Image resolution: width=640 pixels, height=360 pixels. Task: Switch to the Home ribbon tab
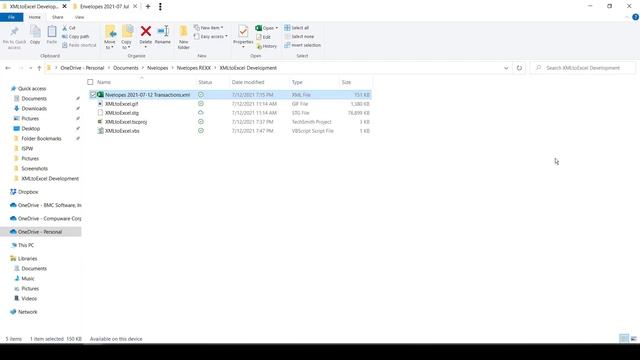pos(35,17)
